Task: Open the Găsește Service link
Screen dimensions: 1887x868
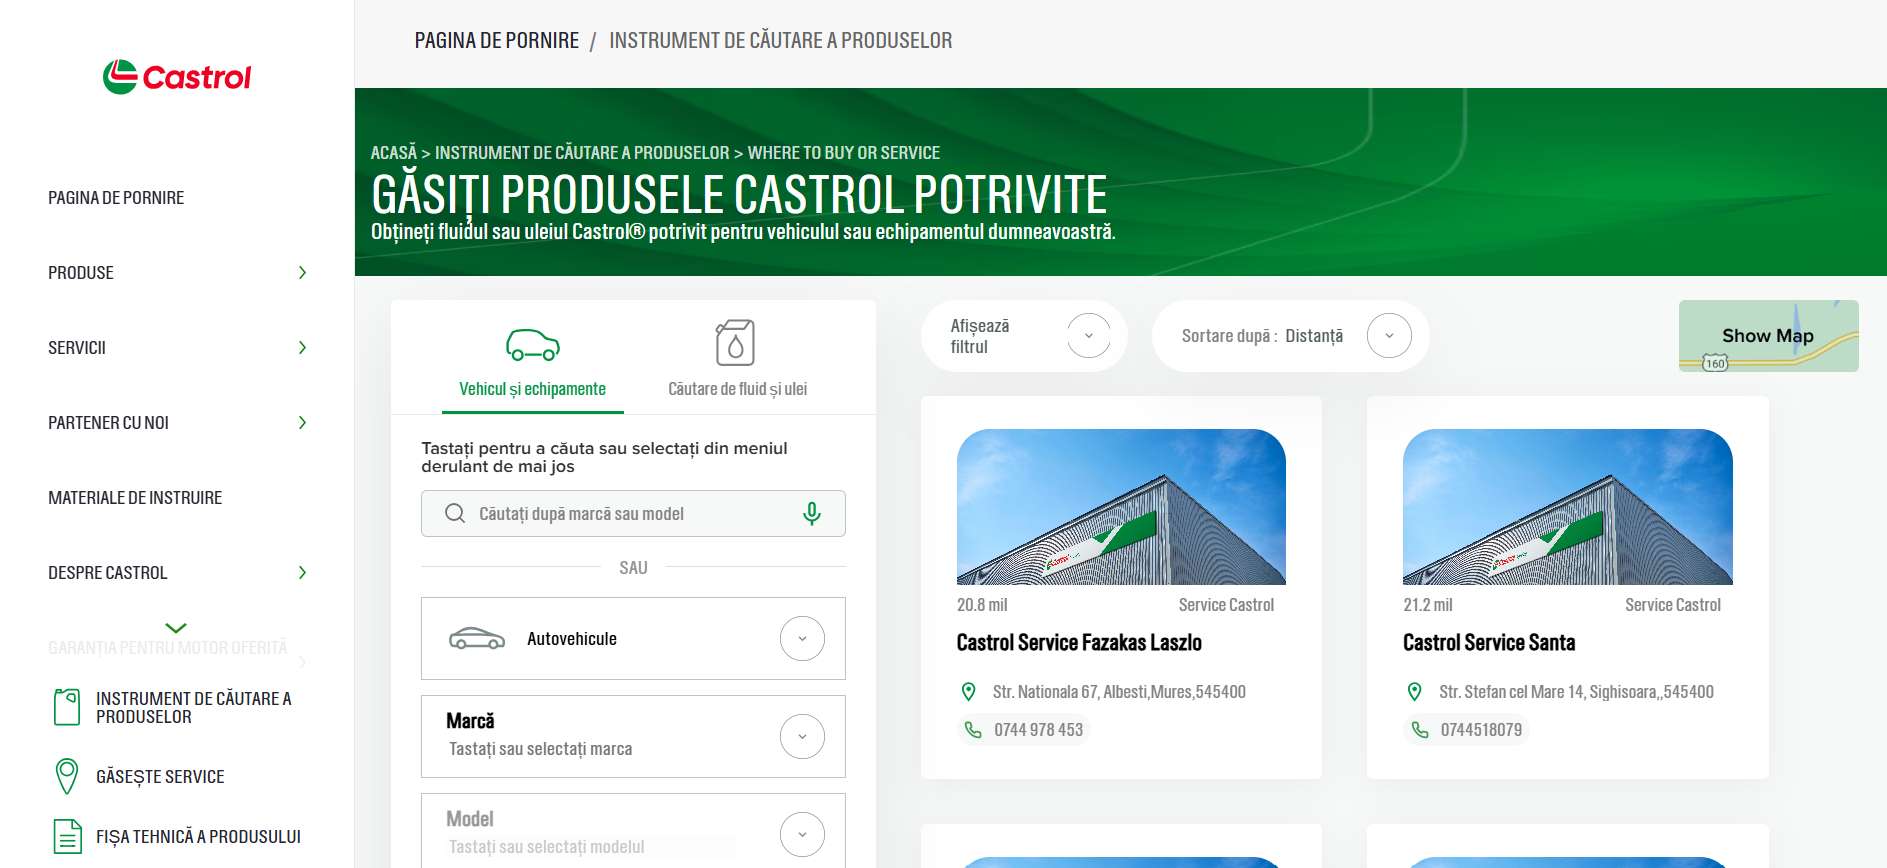Action: click(160, 777)
